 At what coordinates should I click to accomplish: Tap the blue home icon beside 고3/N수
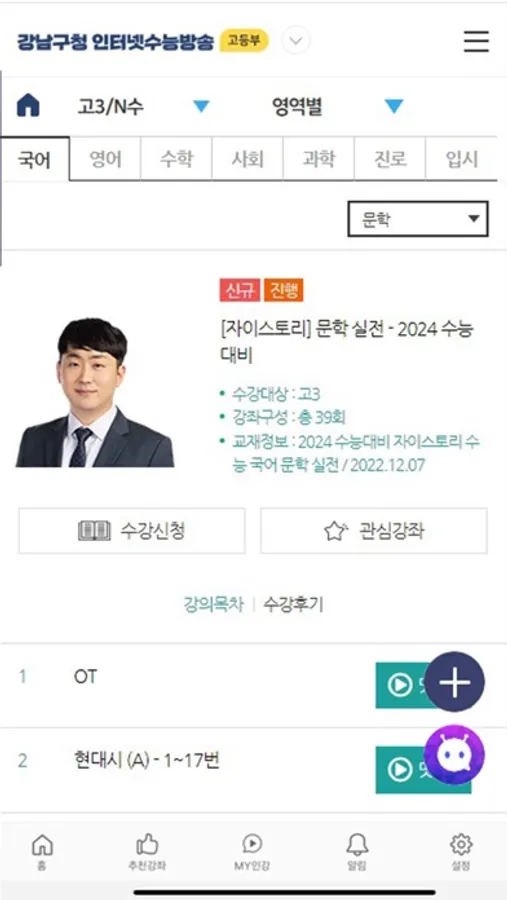point(28,106)
